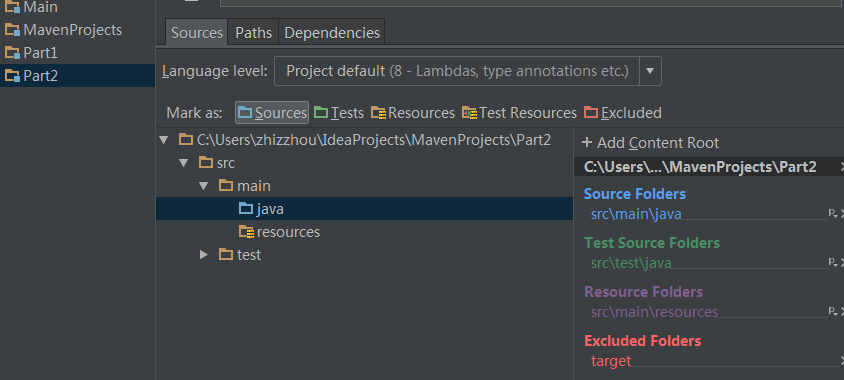
Task: Mark folder as Tests
Action: [339, 113]
